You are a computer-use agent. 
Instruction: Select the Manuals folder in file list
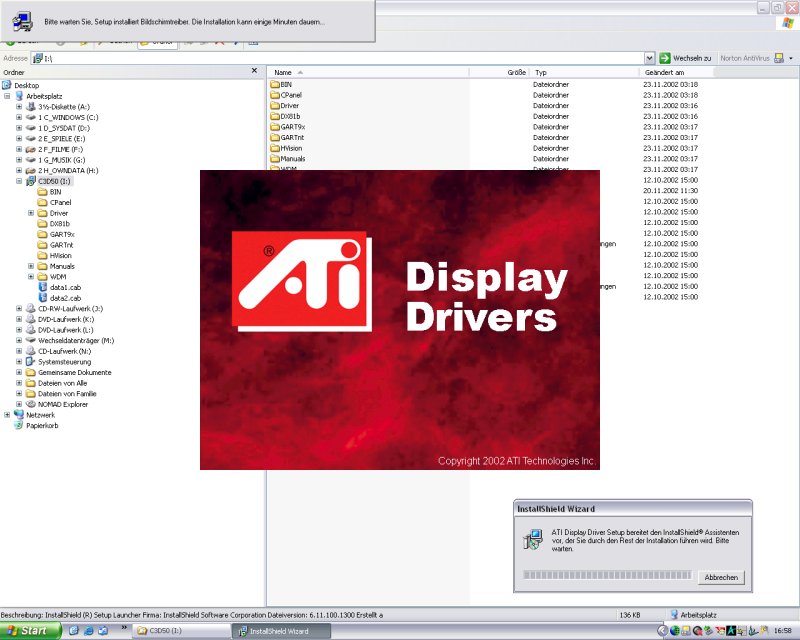click(288, 159)
